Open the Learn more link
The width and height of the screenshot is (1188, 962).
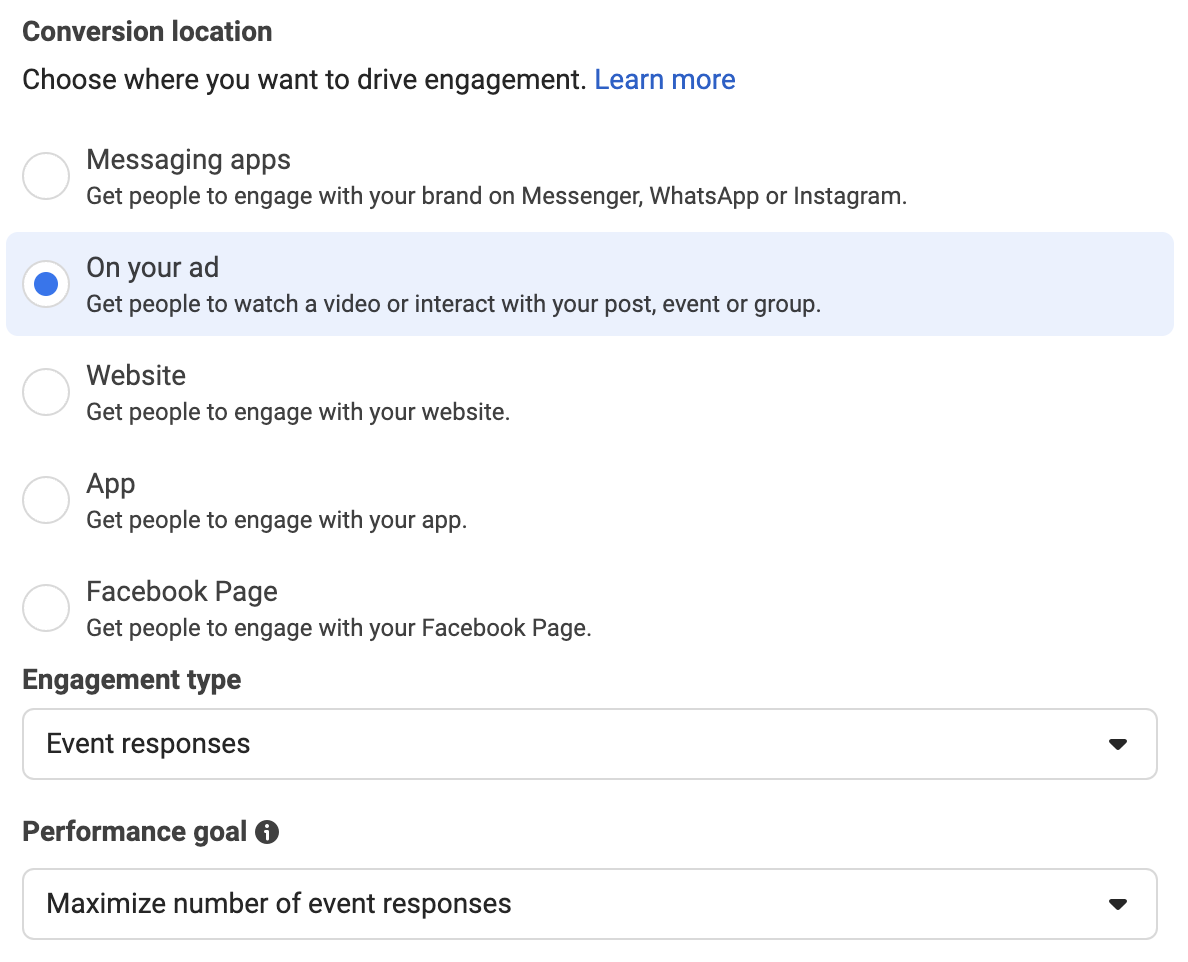point(664,80)
